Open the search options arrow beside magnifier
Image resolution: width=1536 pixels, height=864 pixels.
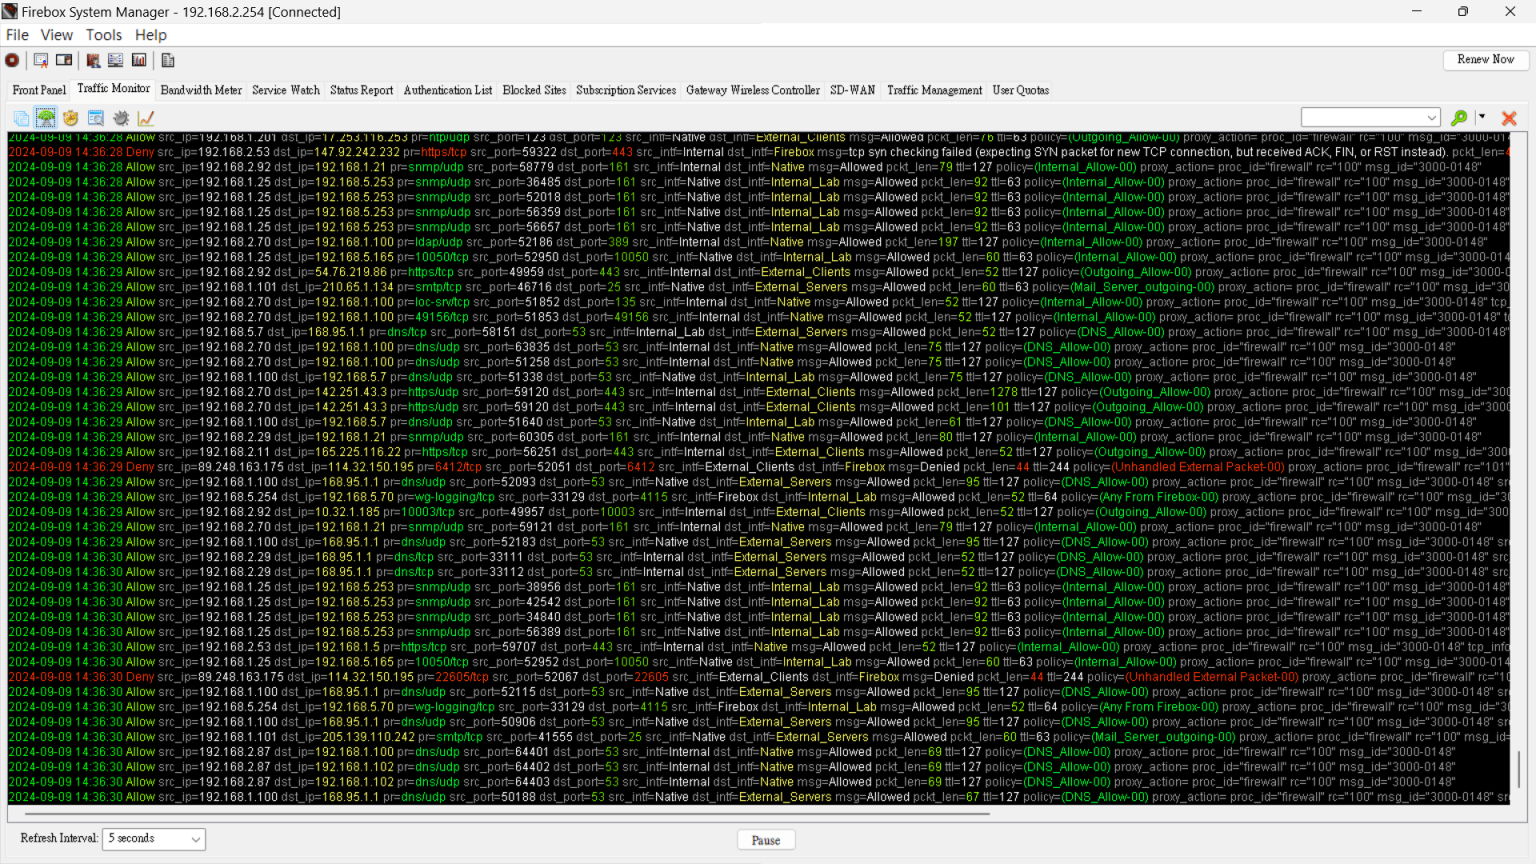pyautogui.click(x=1481, y=116)
